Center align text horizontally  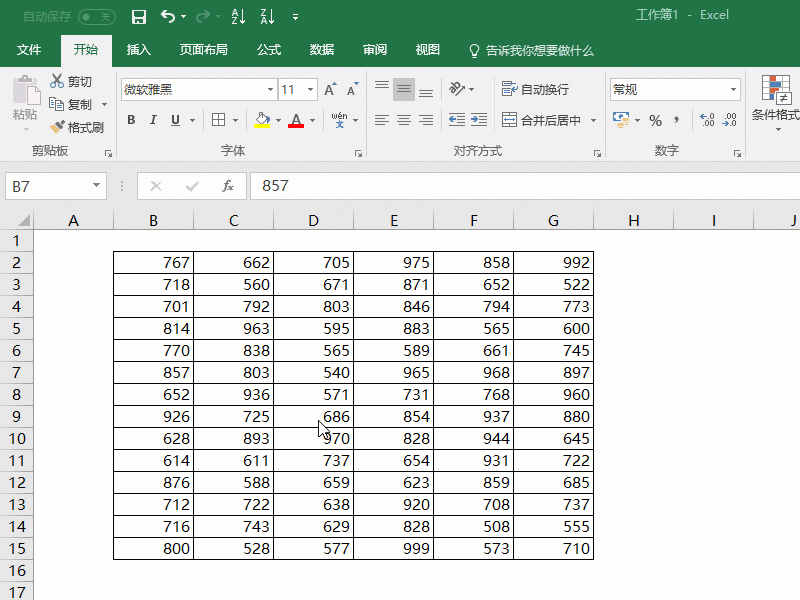[404, 120]
